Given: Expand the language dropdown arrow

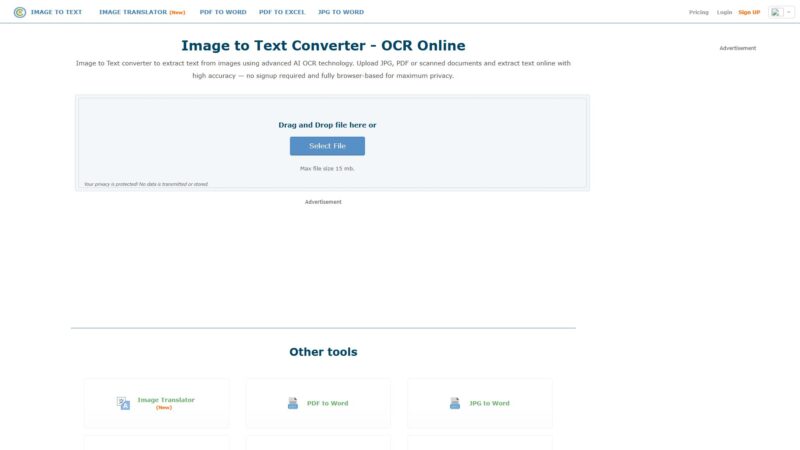Looking at the screenshot, I should point(788,12).
